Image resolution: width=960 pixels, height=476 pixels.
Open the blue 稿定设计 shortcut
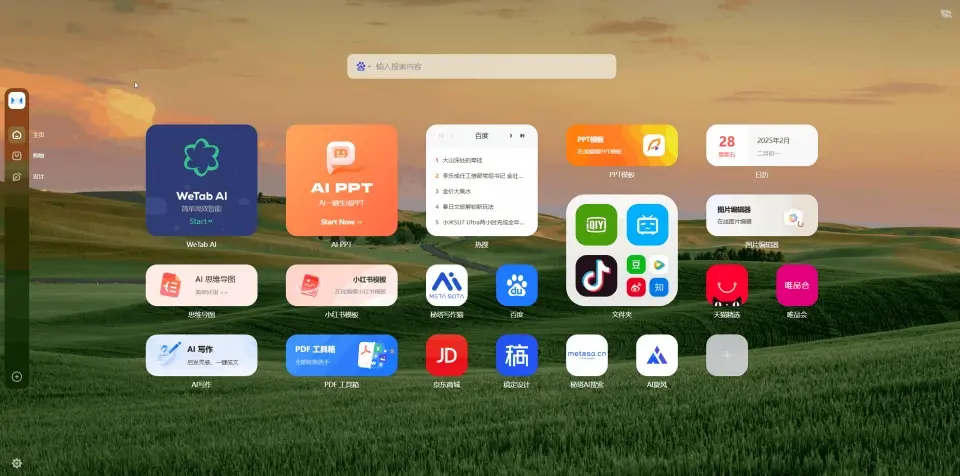coord(517,355)
